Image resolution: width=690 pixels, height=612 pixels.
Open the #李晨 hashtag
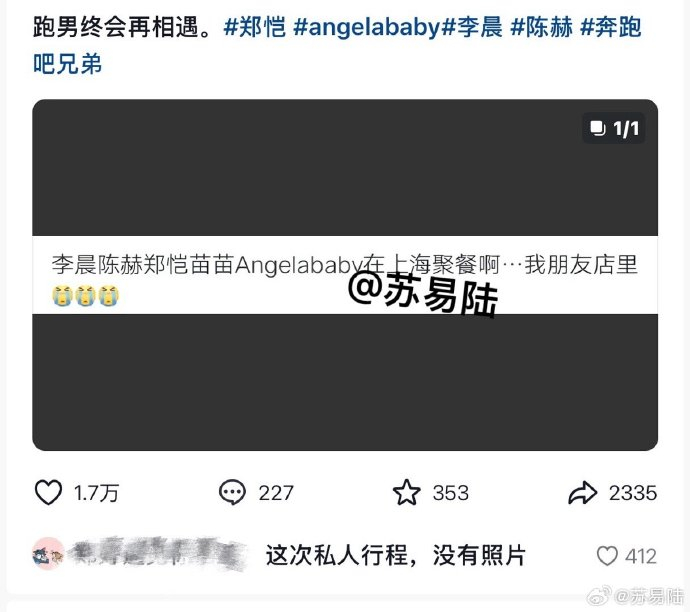[471, 27]
